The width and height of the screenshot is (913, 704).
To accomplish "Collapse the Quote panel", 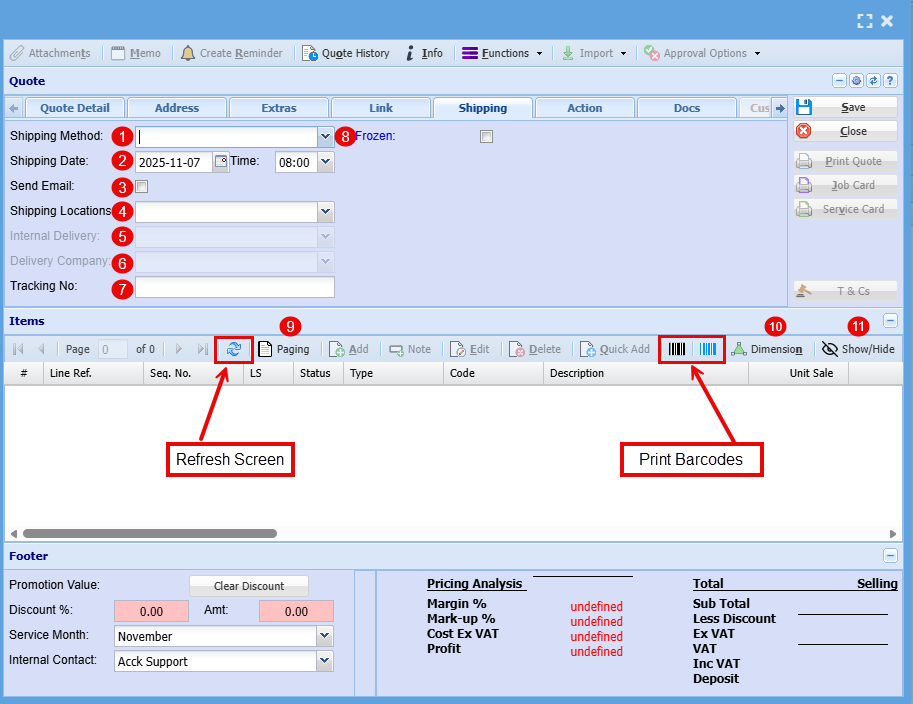I will (839, 81).
